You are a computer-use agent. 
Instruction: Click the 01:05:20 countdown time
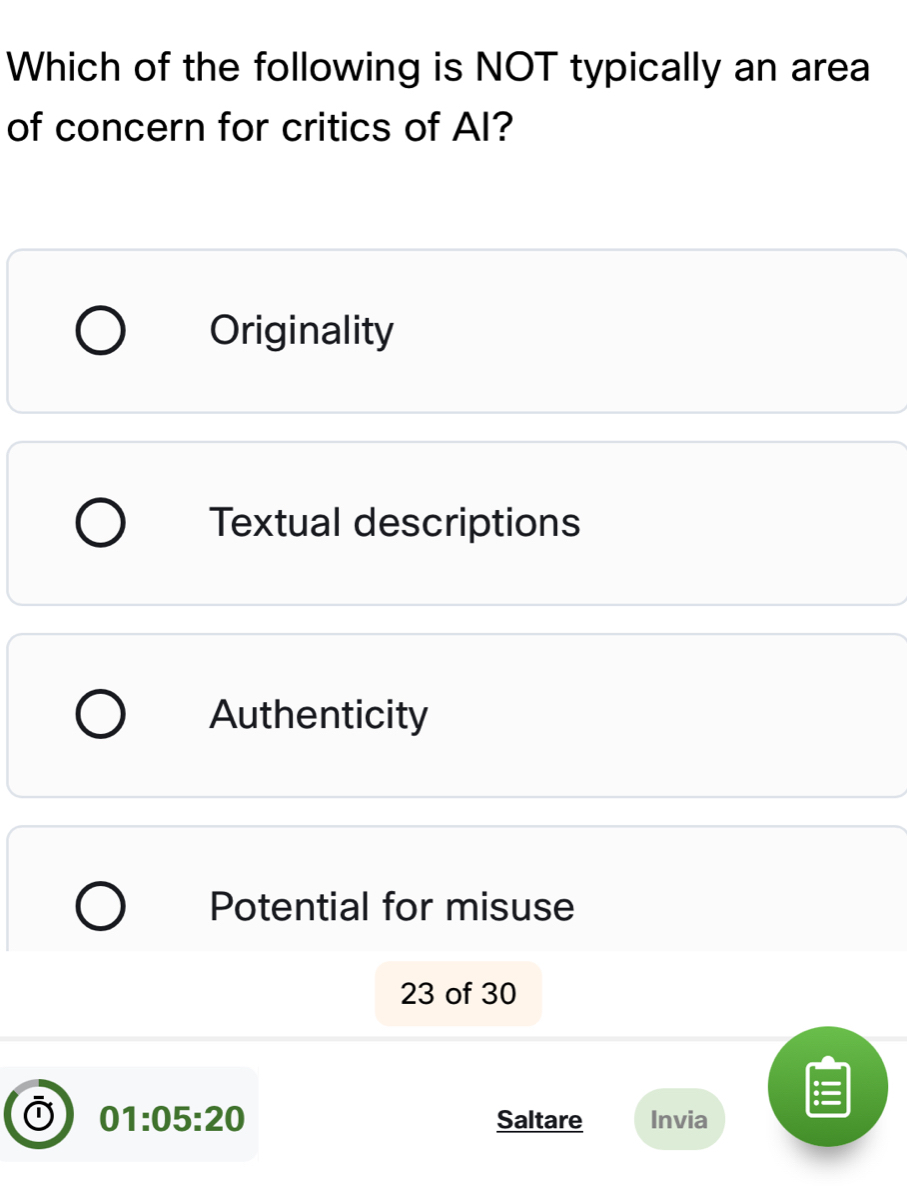[x=172, y=1118]
